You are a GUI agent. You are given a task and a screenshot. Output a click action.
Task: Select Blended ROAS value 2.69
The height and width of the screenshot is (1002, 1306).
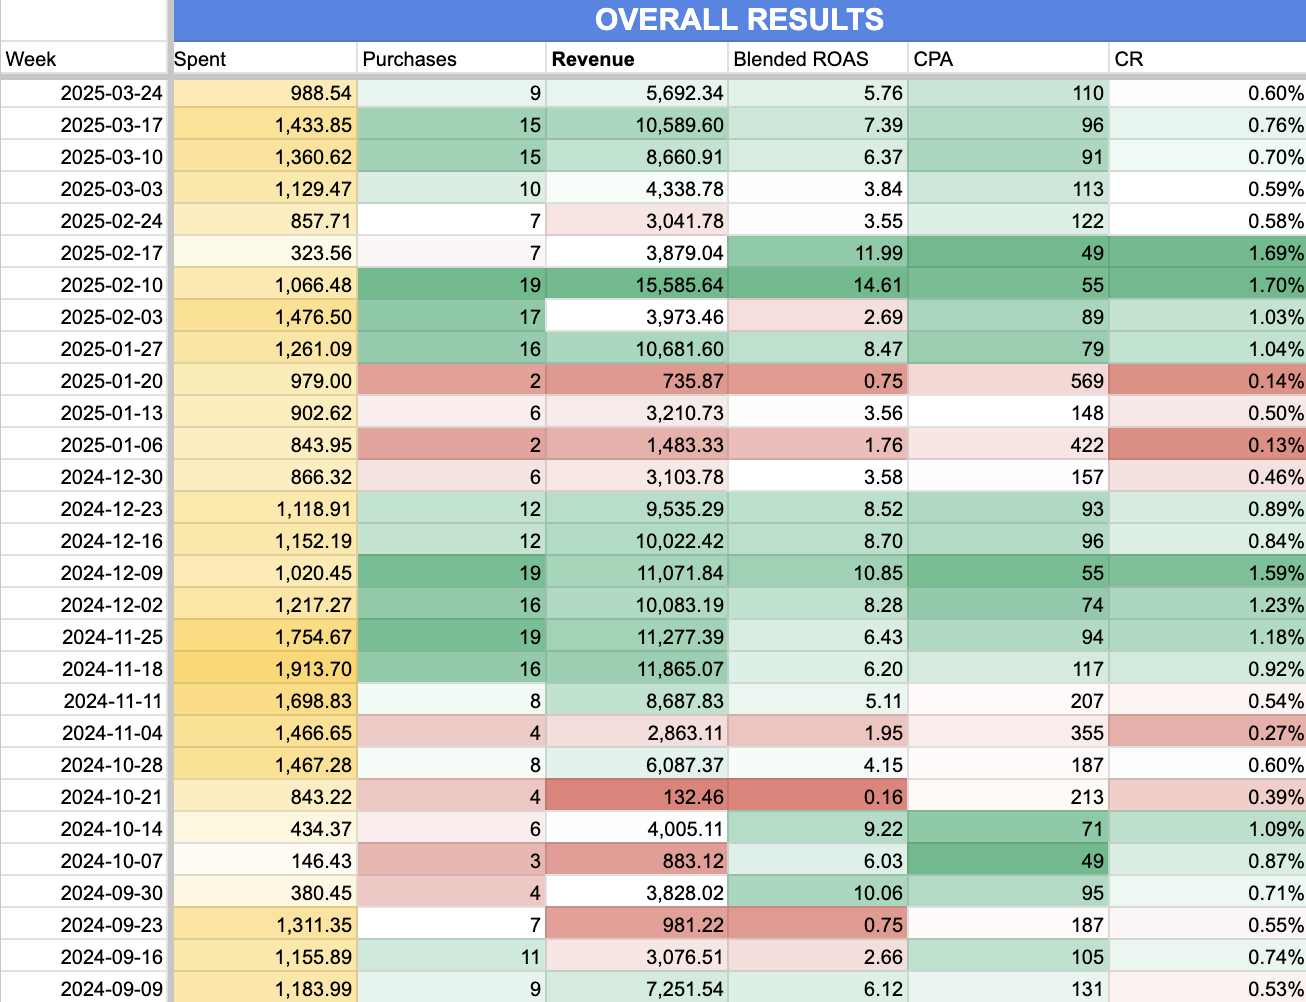tap(818, 317)
